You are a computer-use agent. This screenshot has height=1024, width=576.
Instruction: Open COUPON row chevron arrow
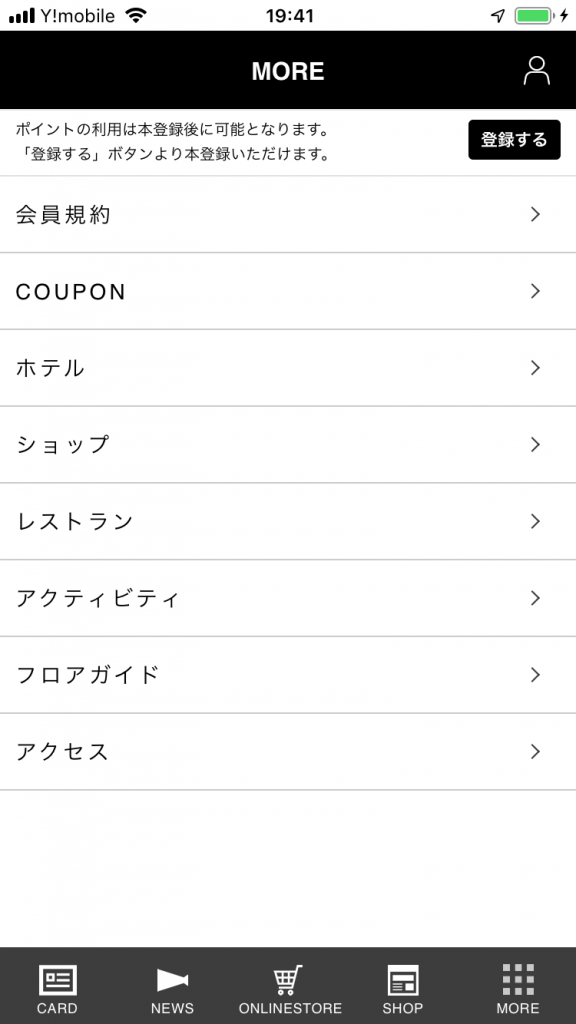pyautogui.click(x=536, y=291)
